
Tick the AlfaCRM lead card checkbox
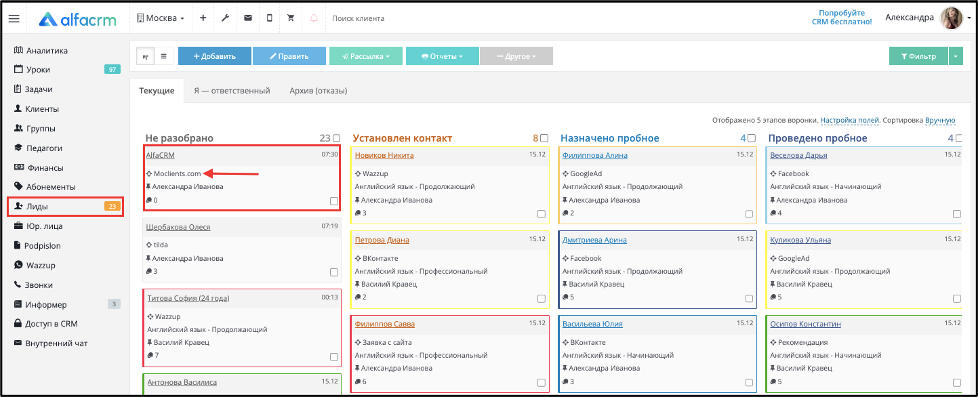point(334,201)
